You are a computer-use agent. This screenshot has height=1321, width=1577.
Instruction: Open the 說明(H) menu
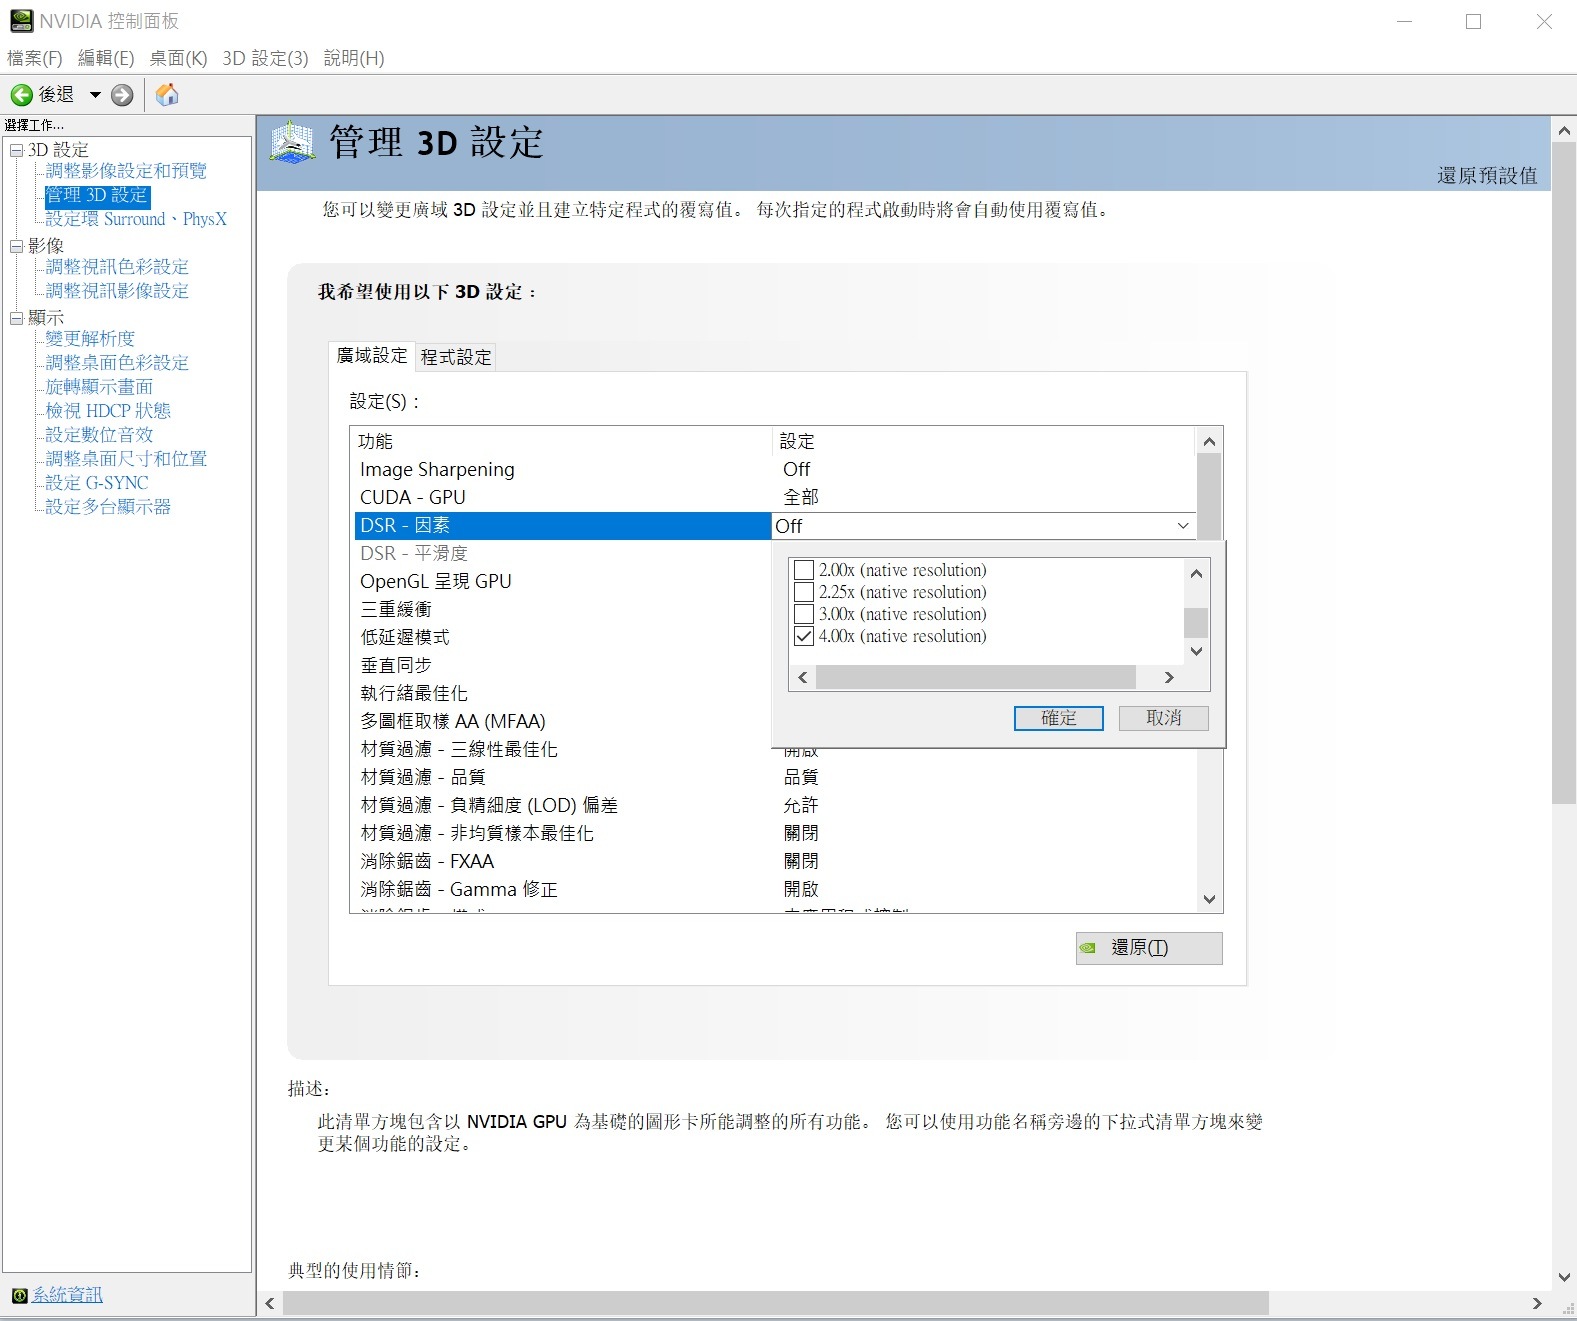(354, 58)
